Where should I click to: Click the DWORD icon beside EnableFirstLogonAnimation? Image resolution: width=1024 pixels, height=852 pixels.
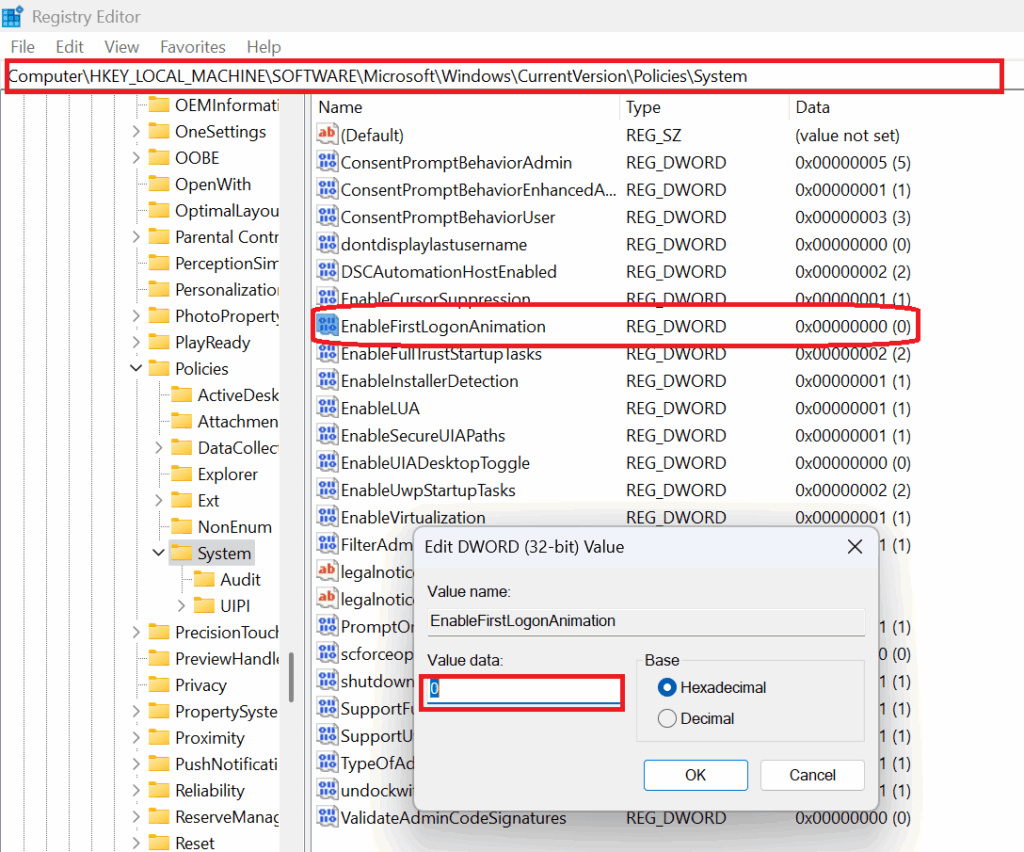(329, 326)
